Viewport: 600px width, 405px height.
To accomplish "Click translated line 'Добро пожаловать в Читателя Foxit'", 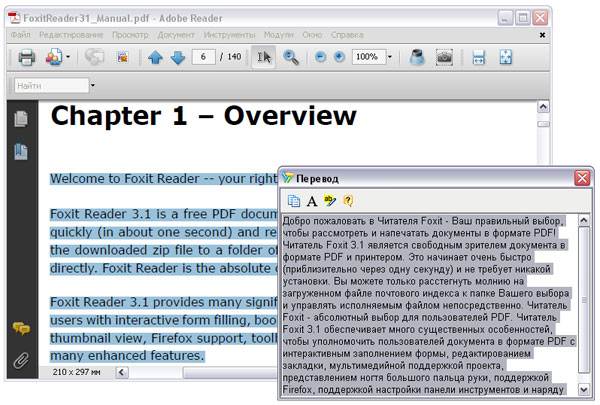I will click(x=423, y=221).
